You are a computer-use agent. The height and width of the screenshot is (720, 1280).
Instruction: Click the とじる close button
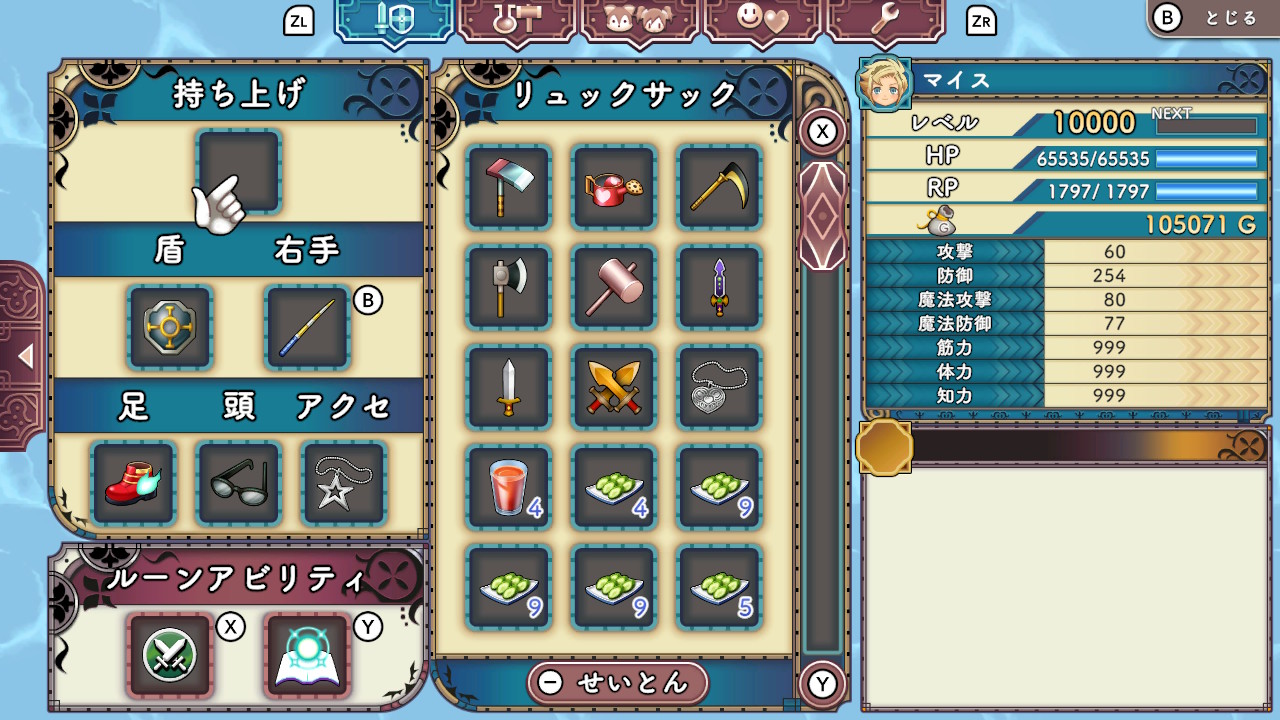pos(1213,18)
